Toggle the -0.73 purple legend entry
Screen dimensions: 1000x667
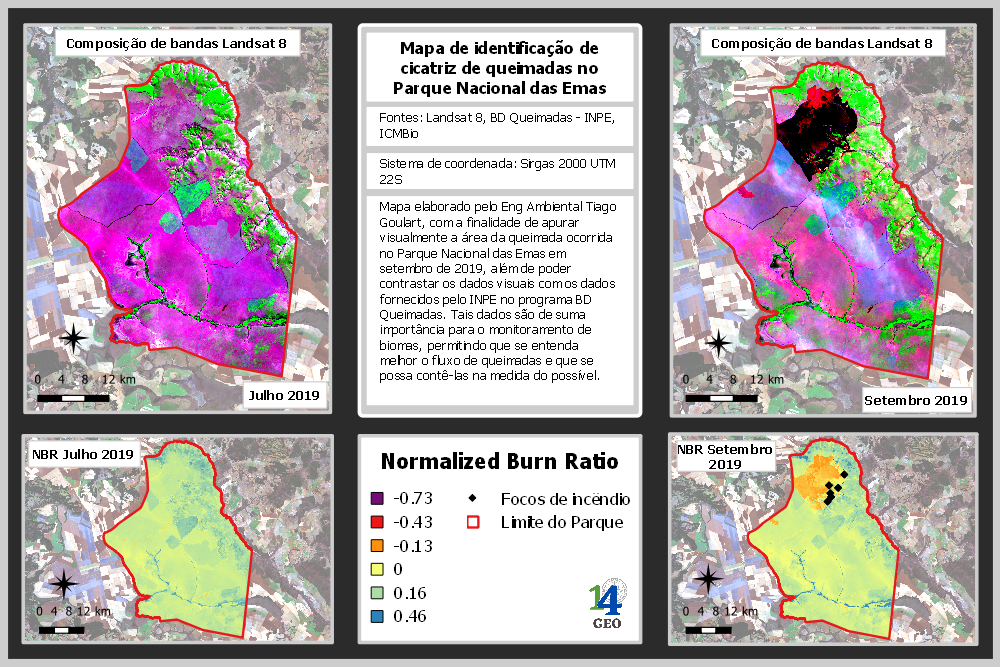378,497
